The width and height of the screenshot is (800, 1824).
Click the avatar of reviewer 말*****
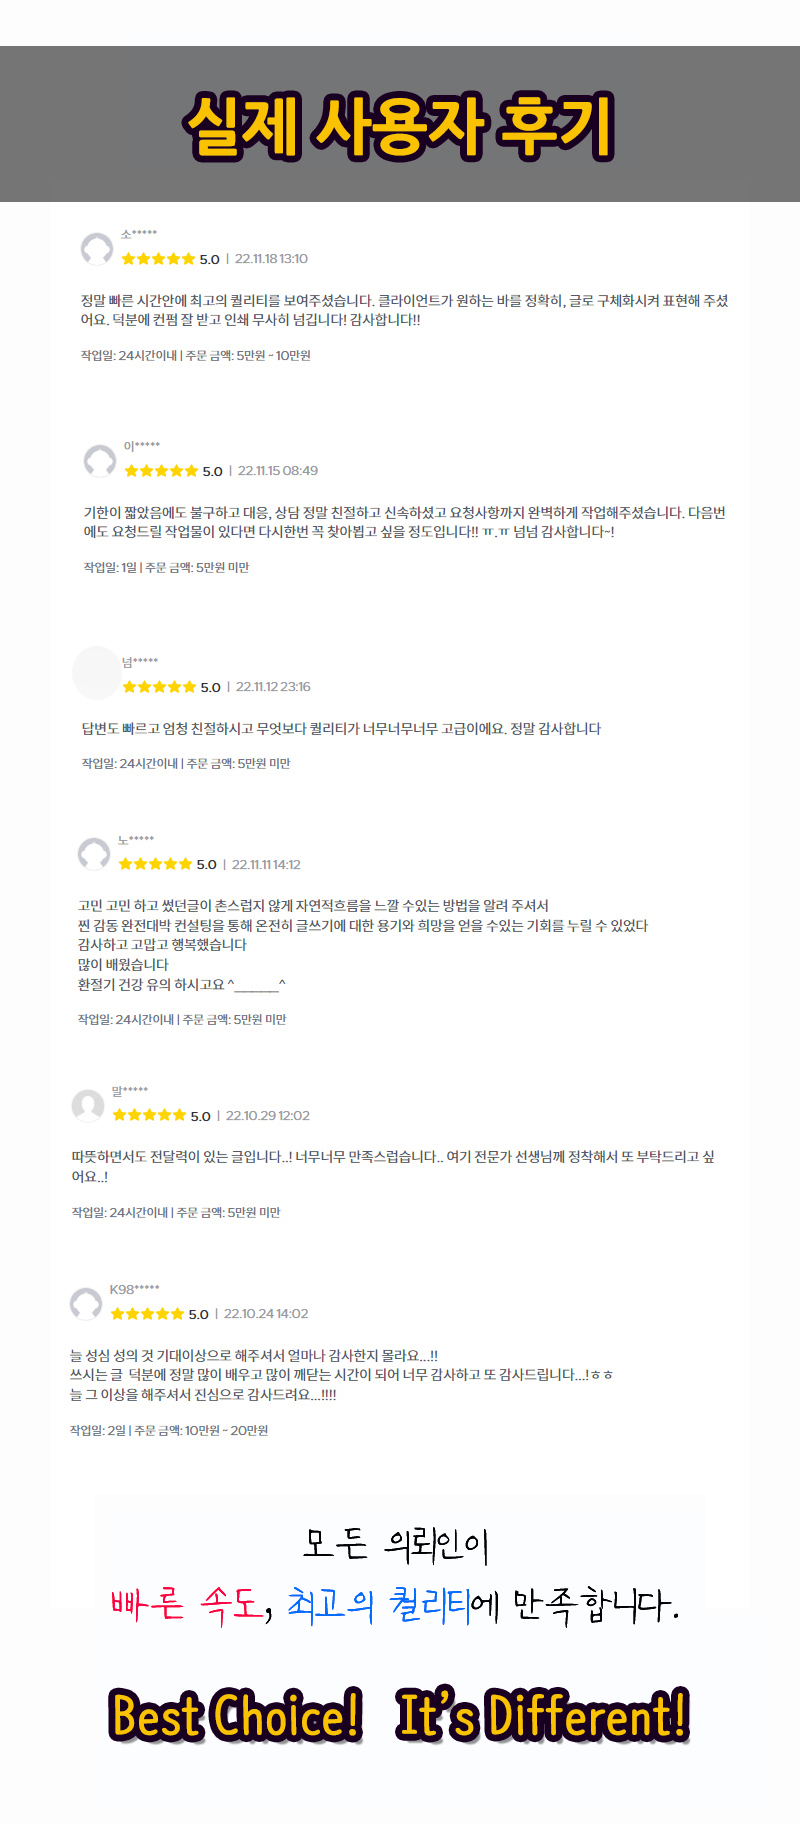tap(88, 1105)
